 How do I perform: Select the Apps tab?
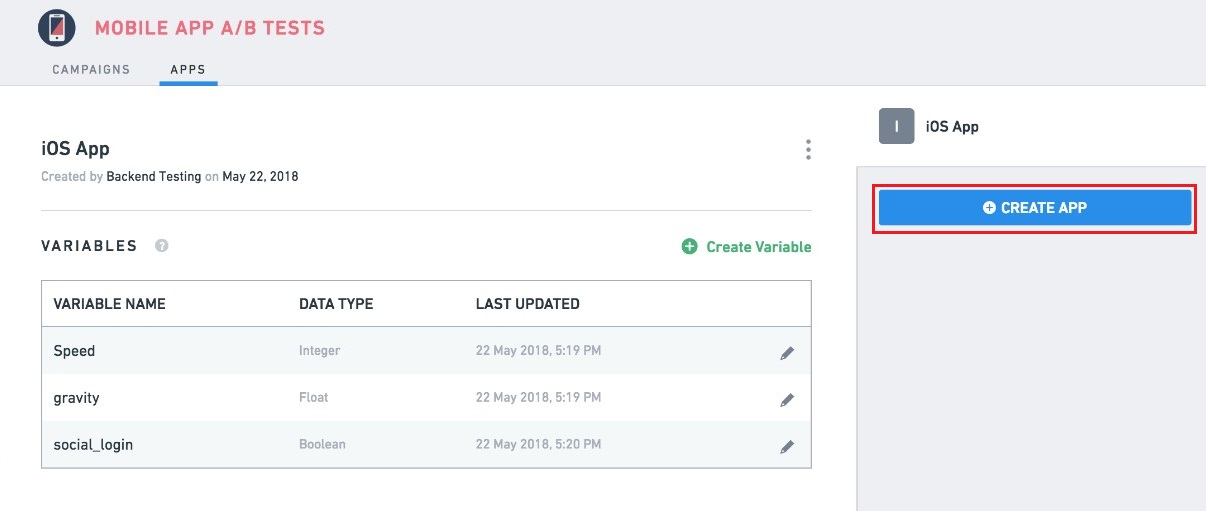point(188,70)
